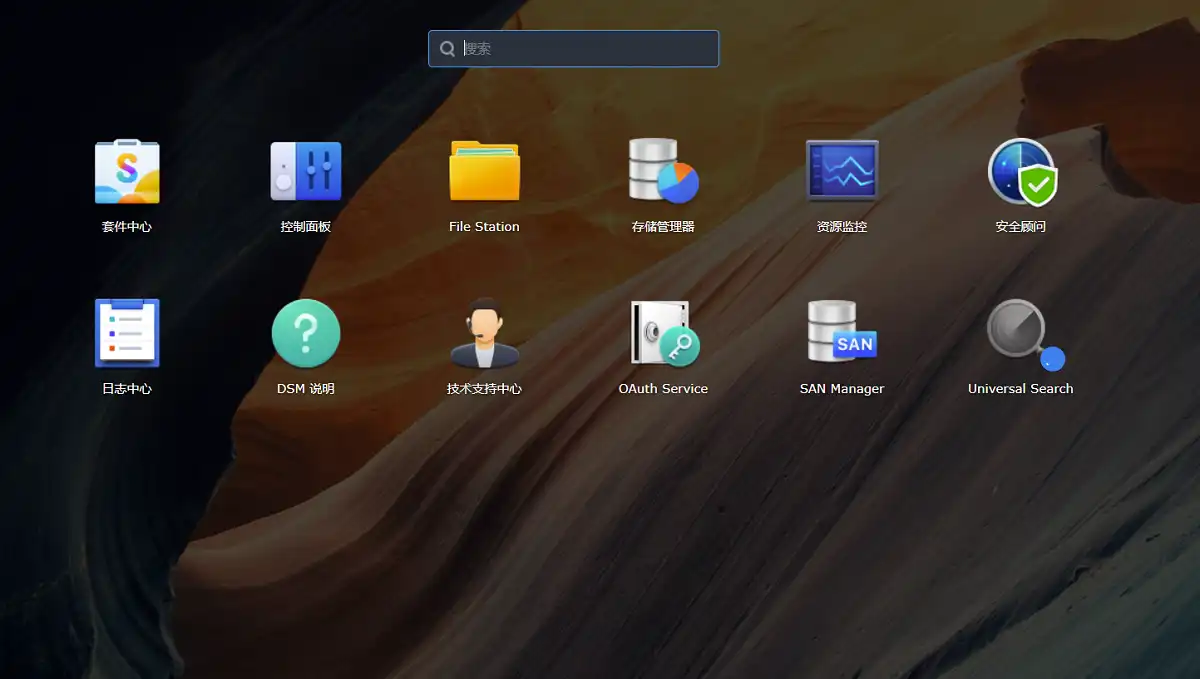The image size is (1200, 679).
Task: Click inside the 搜索 search field
Action: point(585,48)
